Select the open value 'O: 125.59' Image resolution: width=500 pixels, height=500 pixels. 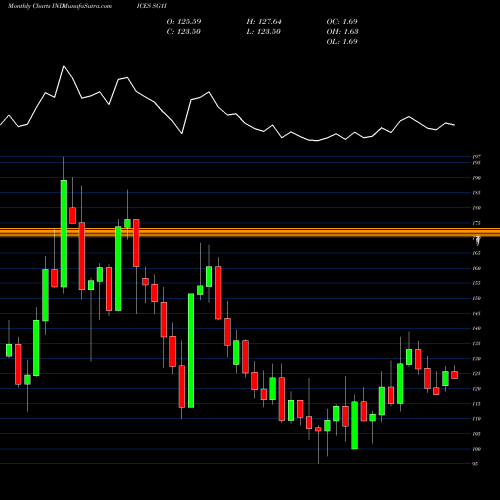[x=184, y=22]
